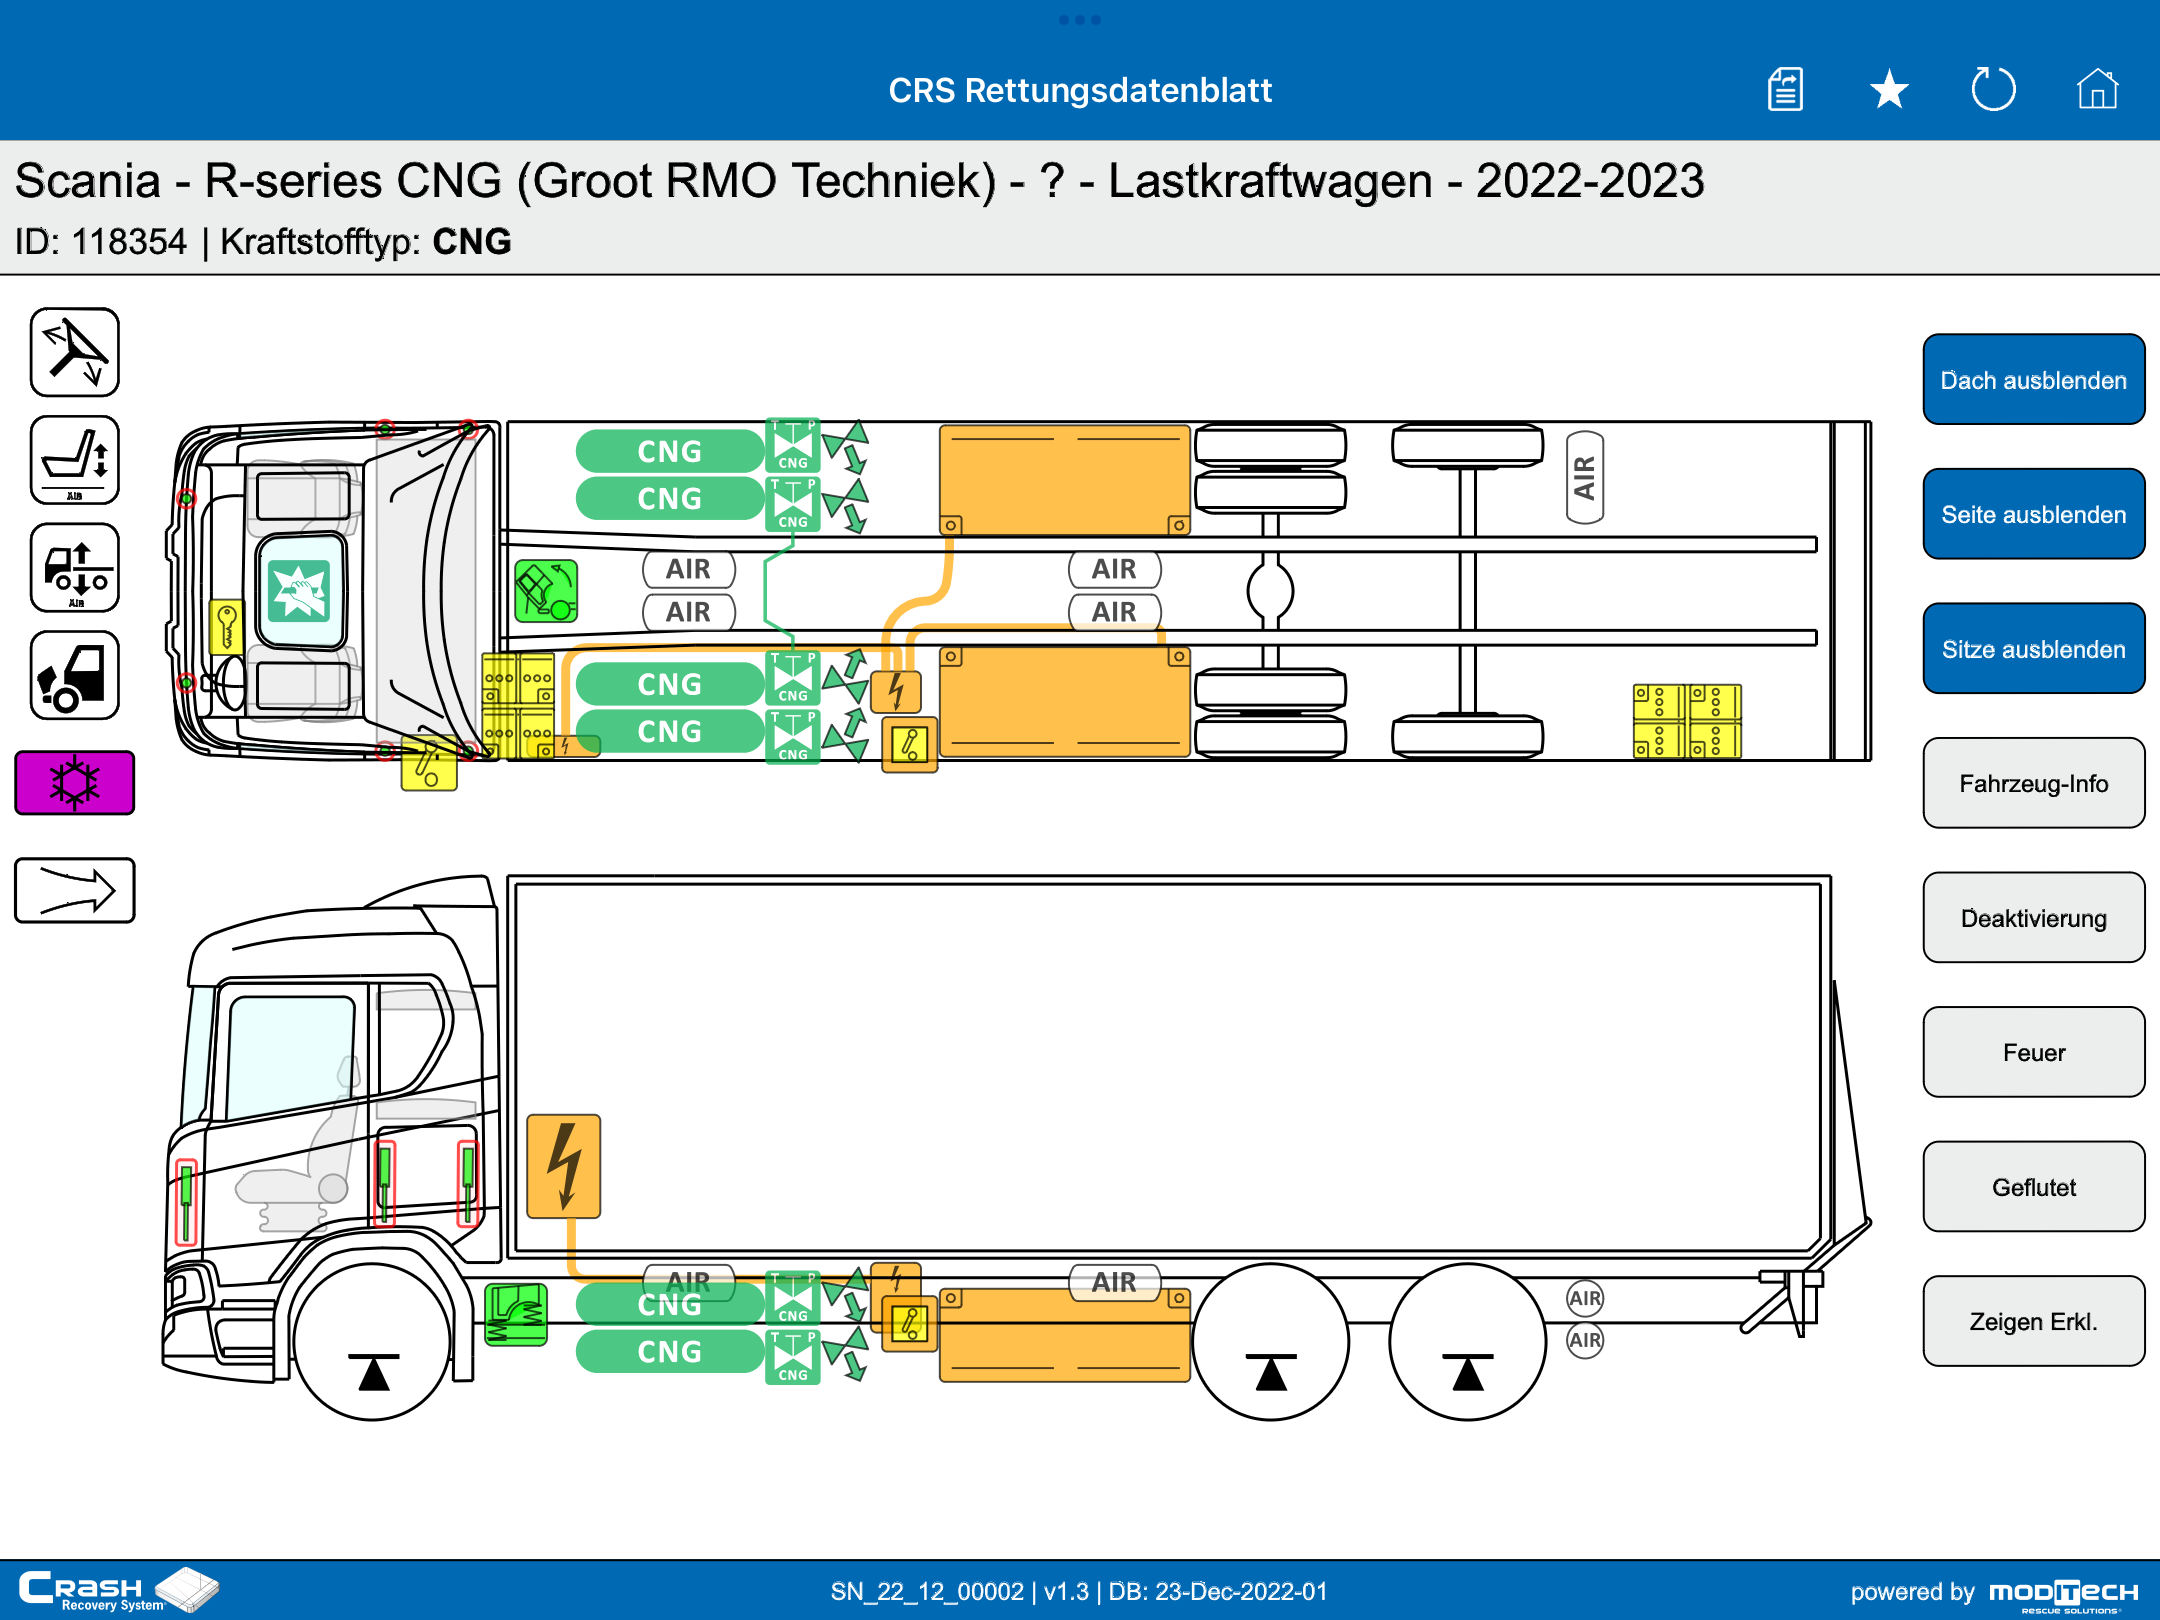2160x1620 pixels.
Task: Open the seat adjustment icon
Action: point(75,460)
